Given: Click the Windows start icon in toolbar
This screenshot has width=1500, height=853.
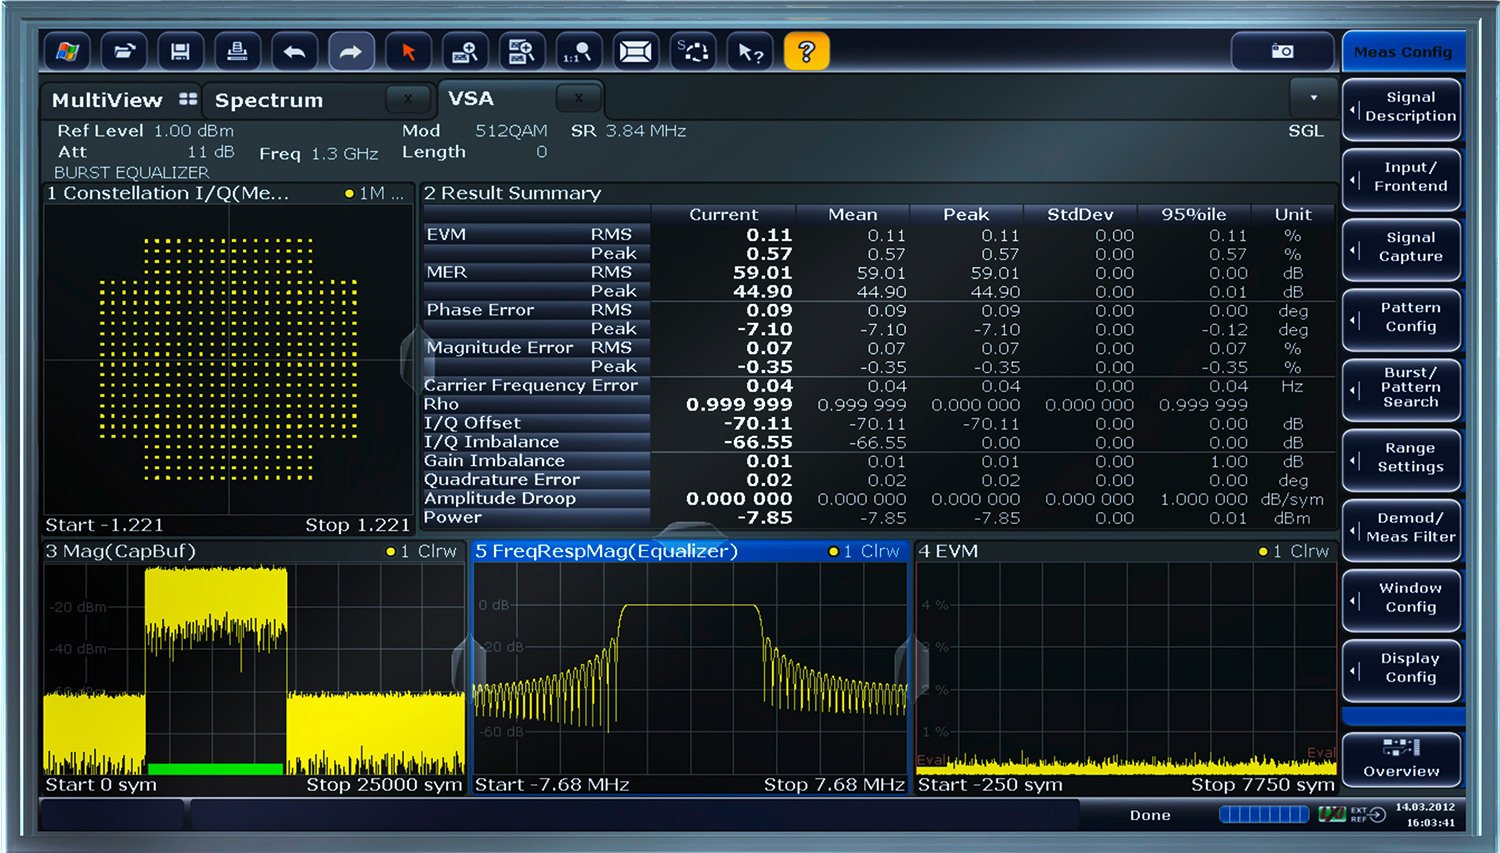Looking at the screenshot, I should coord(67,51).
